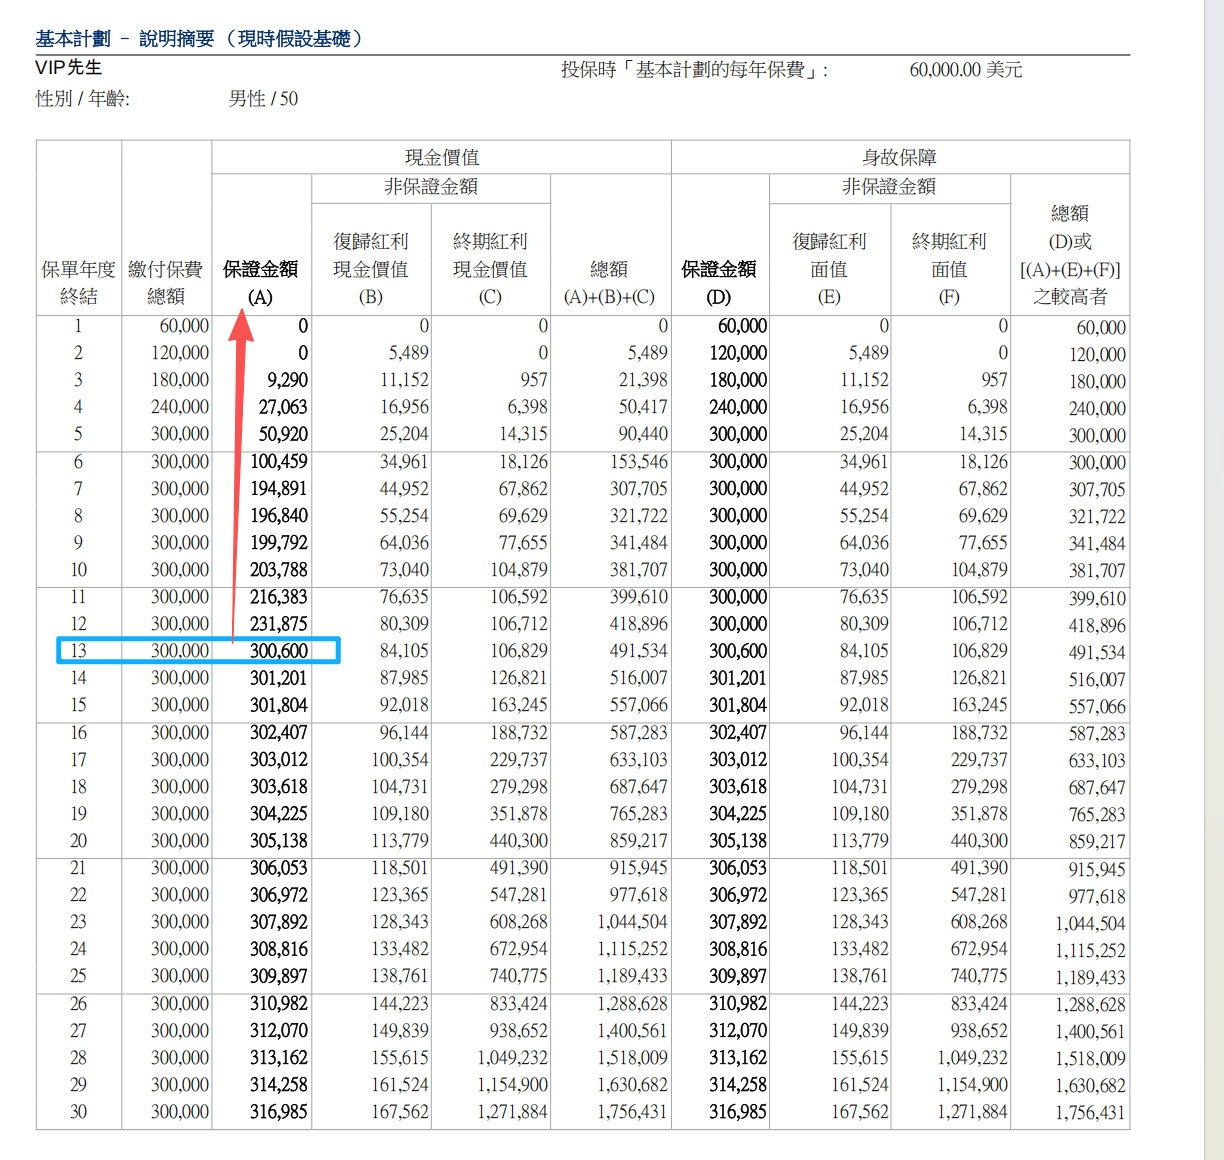Click year 7 guaranteed cash value 194,891
Viewport: 1224px width, 1160px height.
(x=279, y=489)
